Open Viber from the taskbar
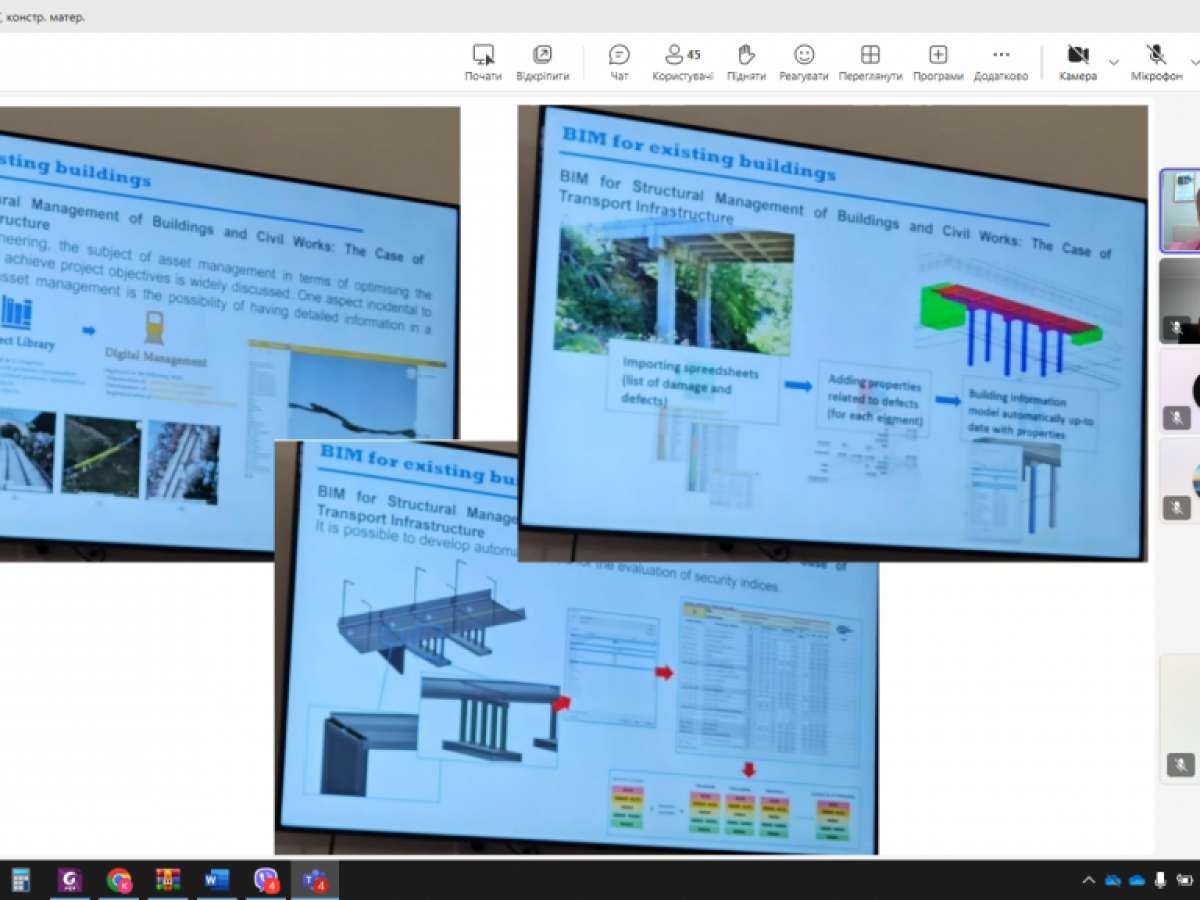The height and width of the screenshot is (900, 1200). tap(266, 880)
